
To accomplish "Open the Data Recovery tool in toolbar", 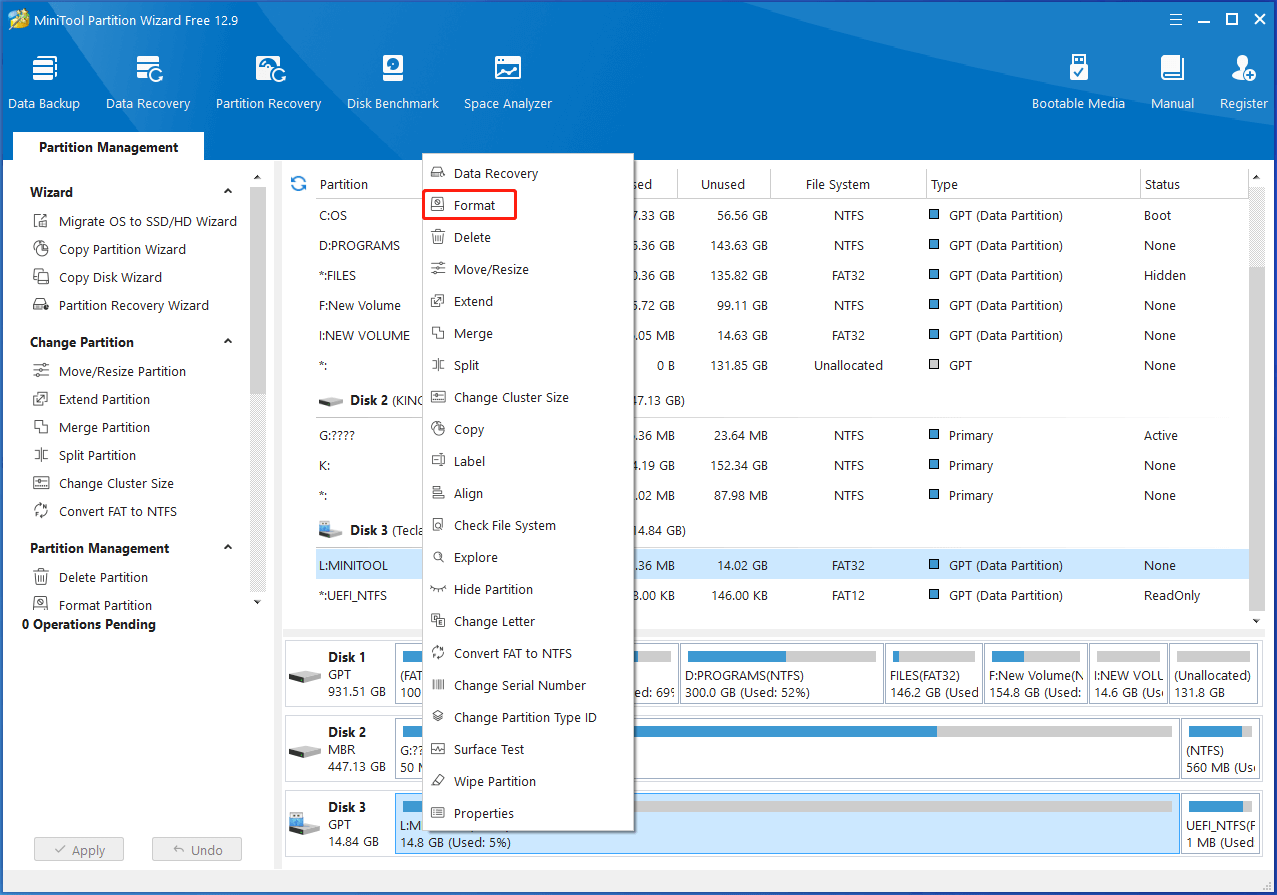I will (x=148, y=82).
